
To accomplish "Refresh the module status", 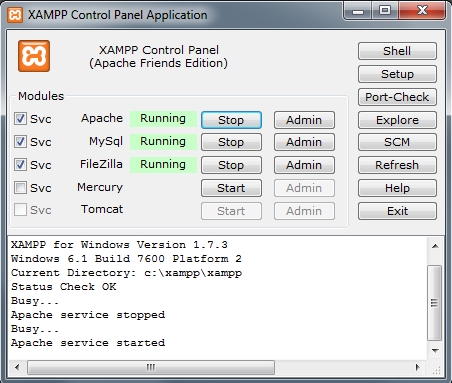I will point(397,165).
